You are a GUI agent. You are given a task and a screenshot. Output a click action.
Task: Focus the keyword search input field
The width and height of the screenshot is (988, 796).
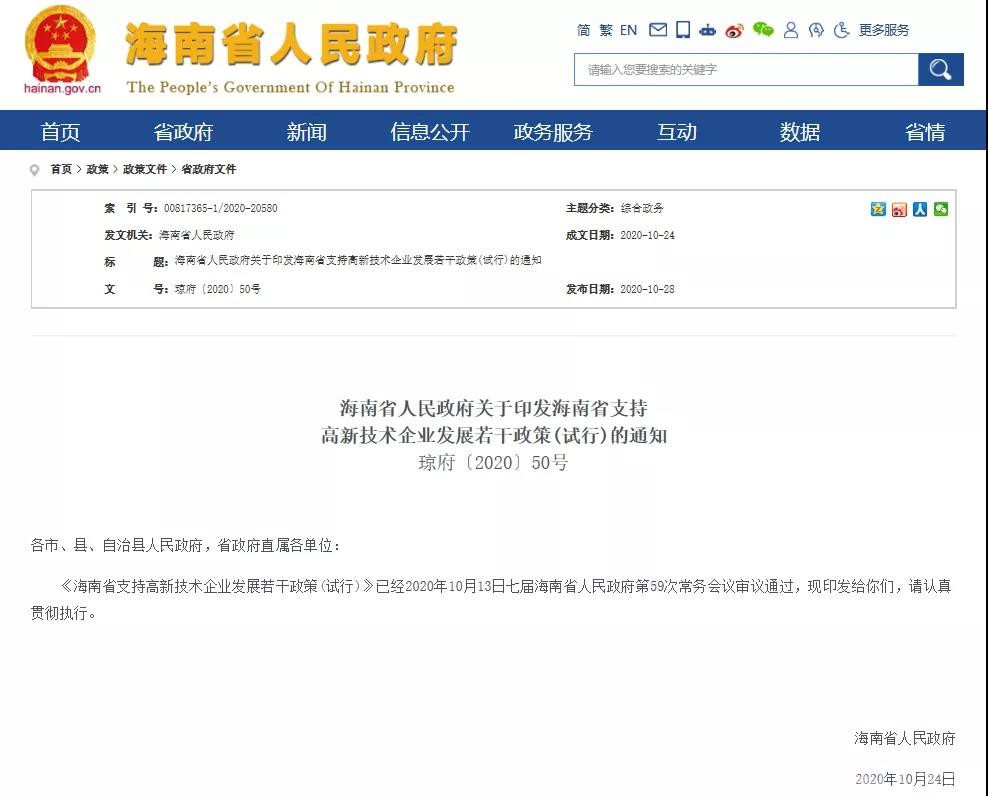746,69
